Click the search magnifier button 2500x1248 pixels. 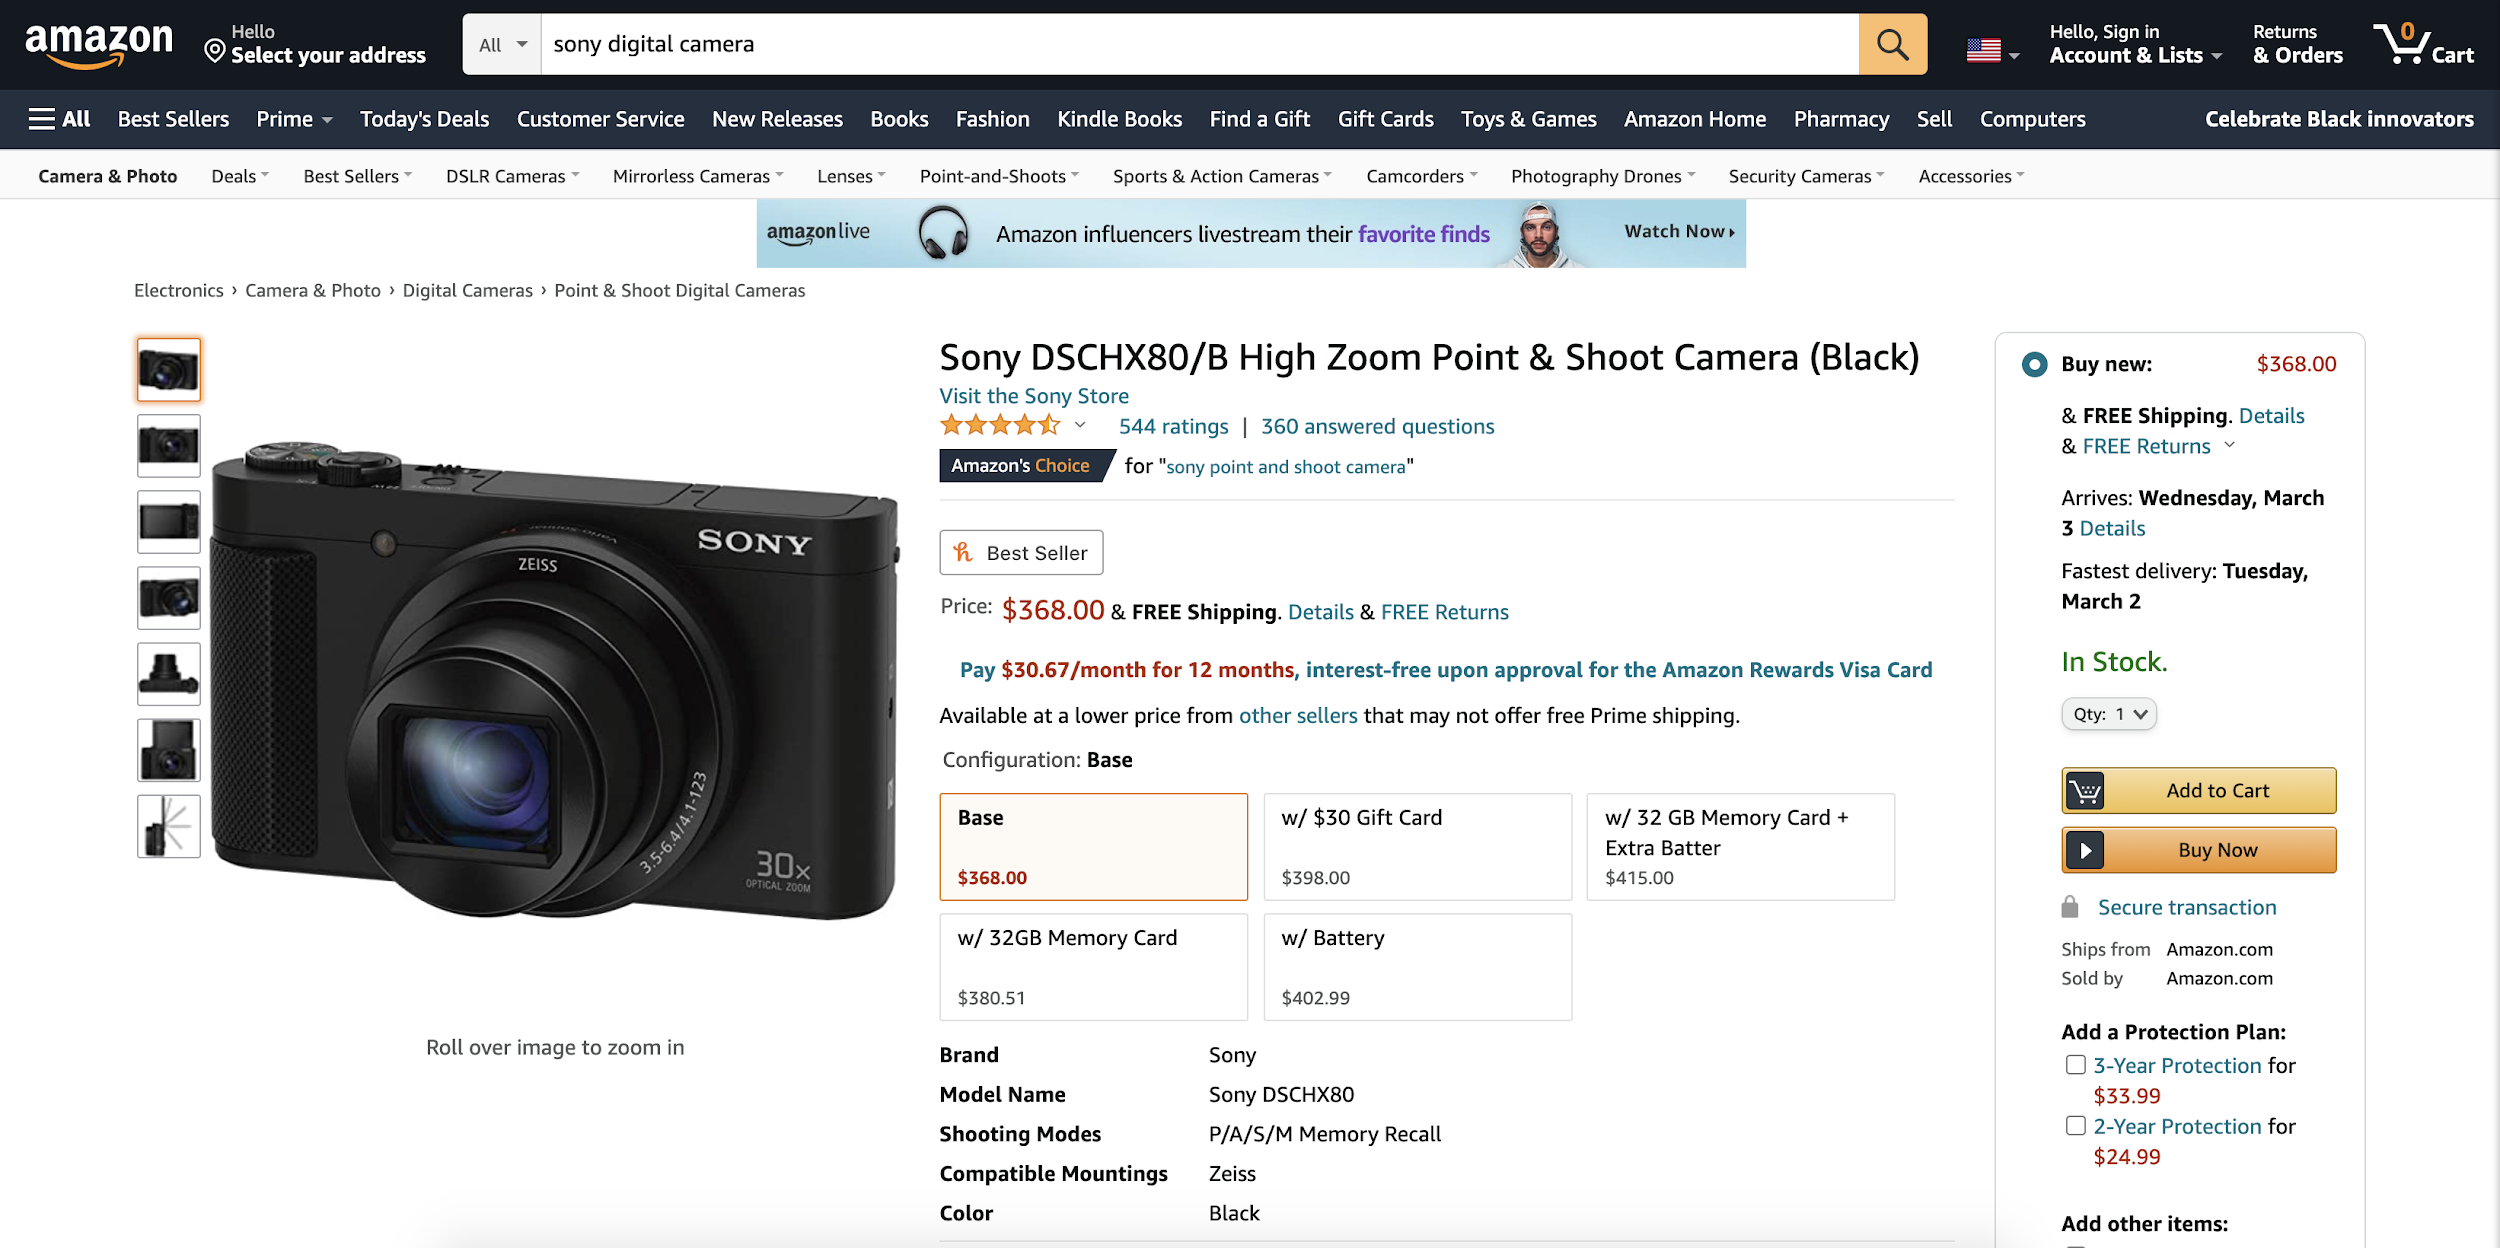tap(1892, 44)
